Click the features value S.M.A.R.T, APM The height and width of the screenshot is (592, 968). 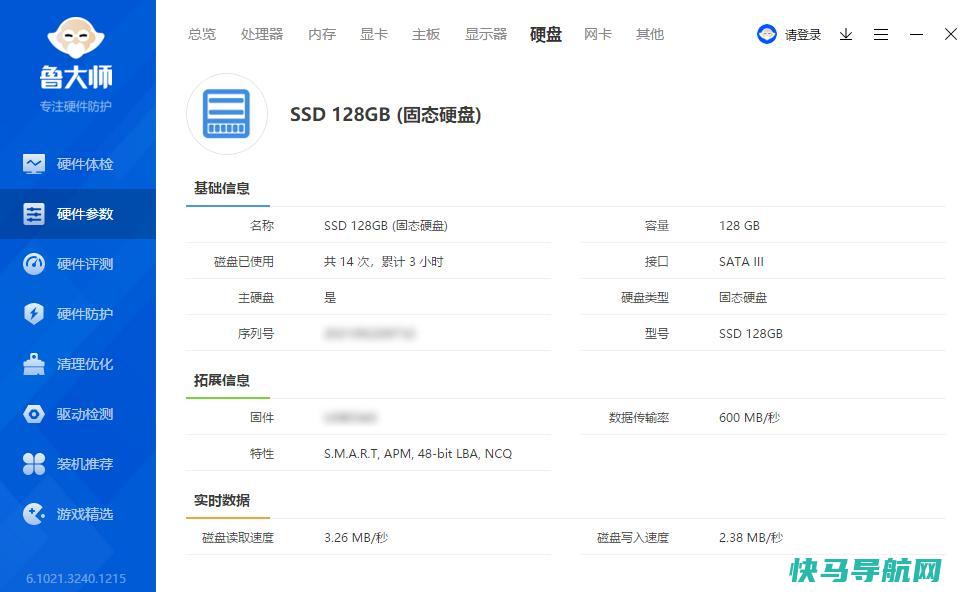click(418, 453)
